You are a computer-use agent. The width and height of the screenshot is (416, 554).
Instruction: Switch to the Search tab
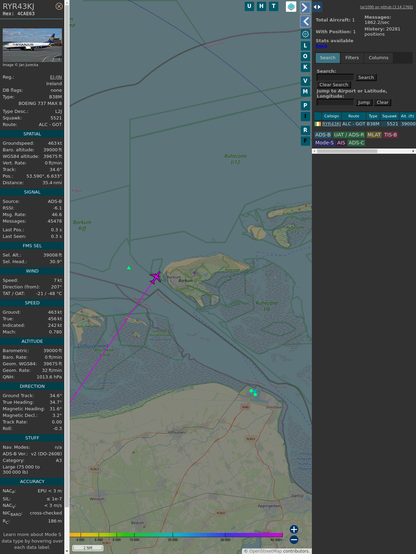pos(328,58)
